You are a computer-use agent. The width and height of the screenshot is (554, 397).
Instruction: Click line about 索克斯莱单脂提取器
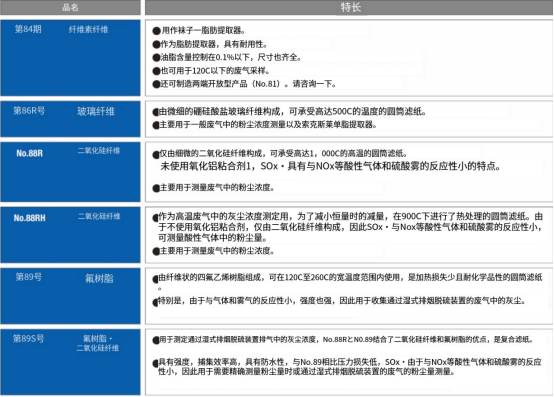click(x=268, y=125)
